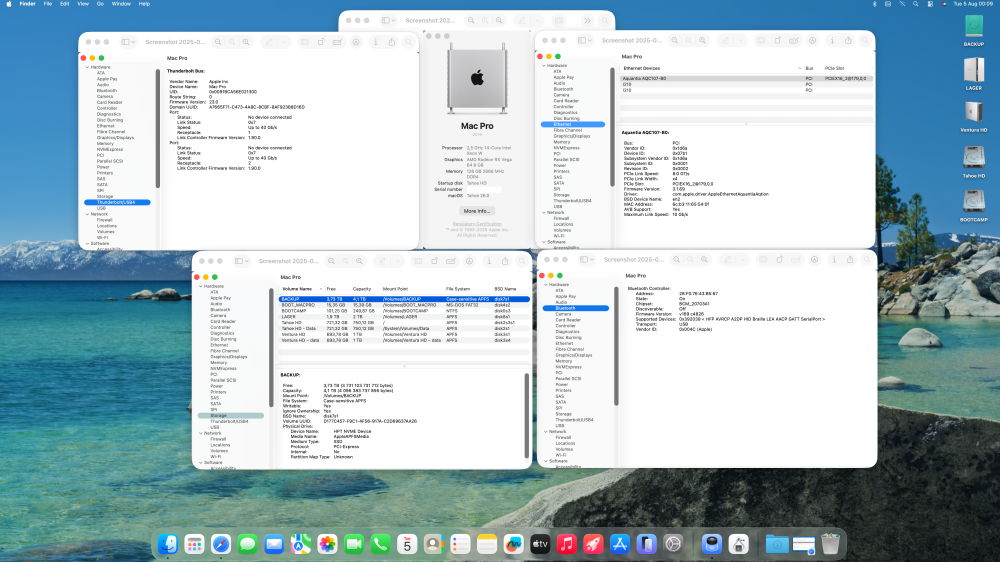Open the Apple menu
Image resolution: width=1000 pixels, height=562 pixels.
coord(9,4)
